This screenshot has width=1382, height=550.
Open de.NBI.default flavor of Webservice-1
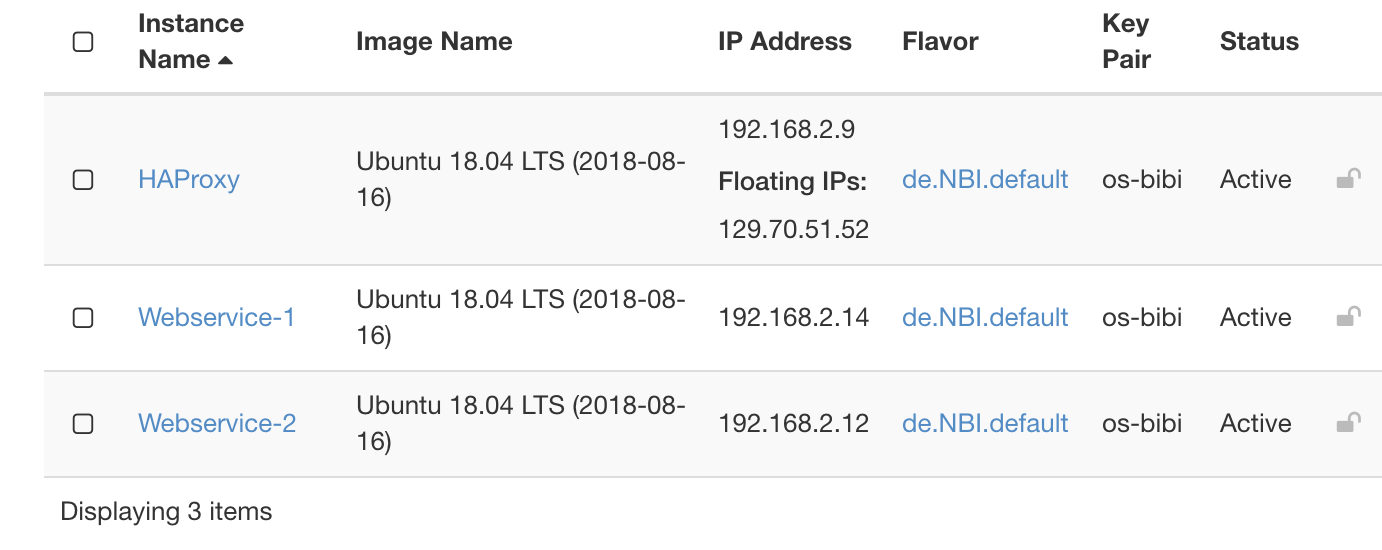point(985,318)
